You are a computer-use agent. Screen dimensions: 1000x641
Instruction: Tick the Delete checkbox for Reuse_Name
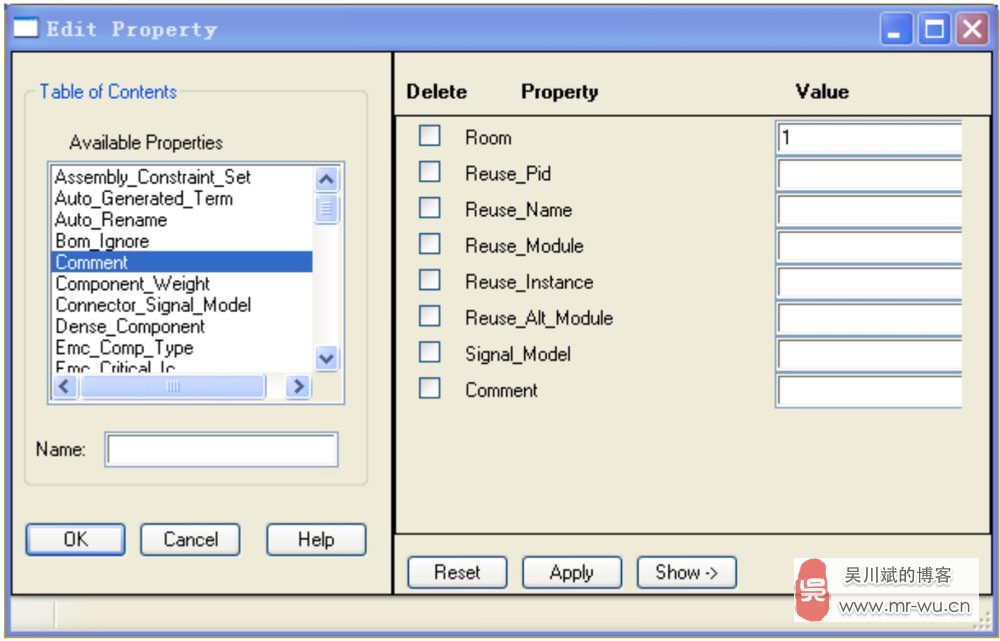pyautogui.click(x=429, y=208)
